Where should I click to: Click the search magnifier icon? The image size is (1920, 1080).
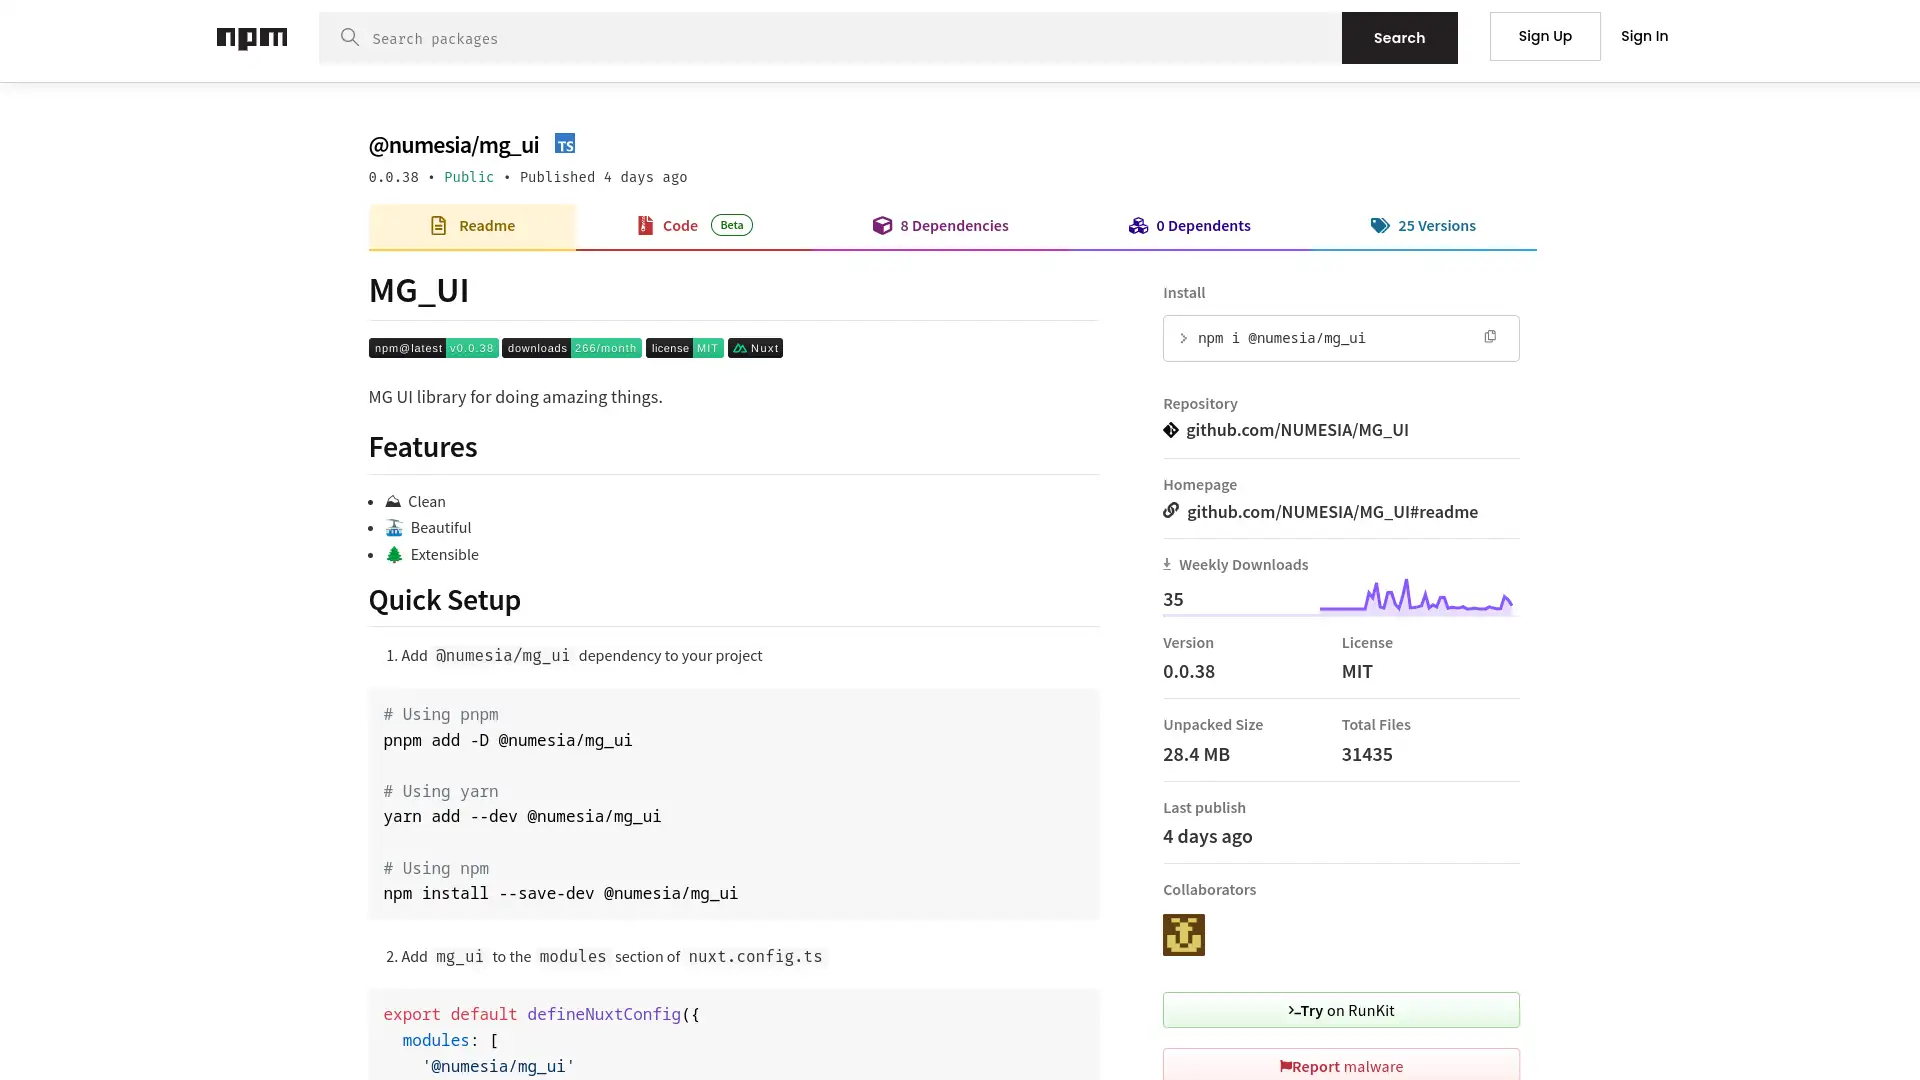349,37
